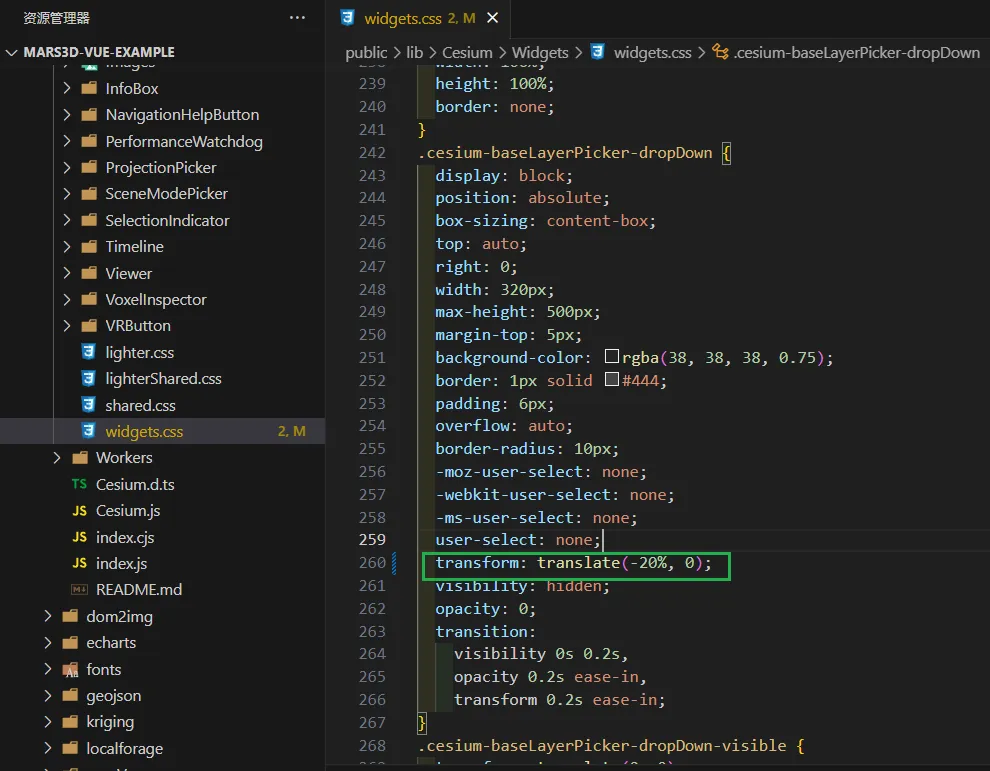Expand the localforage folder chevron
This screenshot has width=990, height=771.
(x=48, y=748)
